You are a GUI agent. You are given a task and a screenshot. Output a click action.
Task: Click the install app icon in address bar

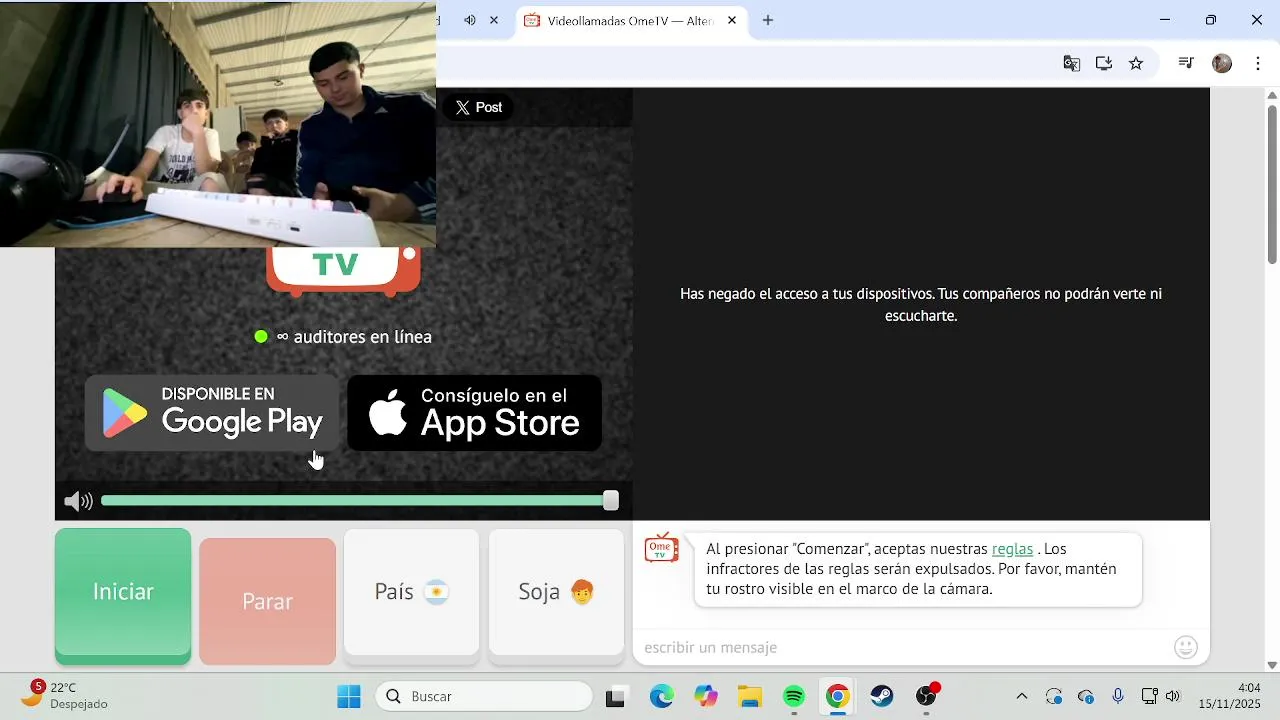pos(1104,63)
